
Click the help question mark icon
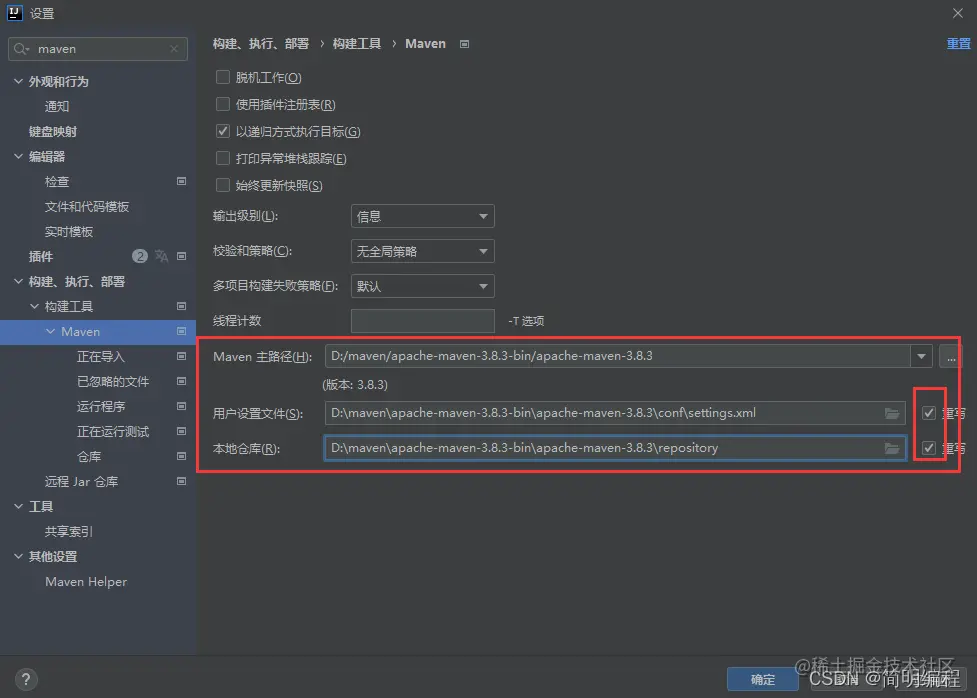click(26, 680)
